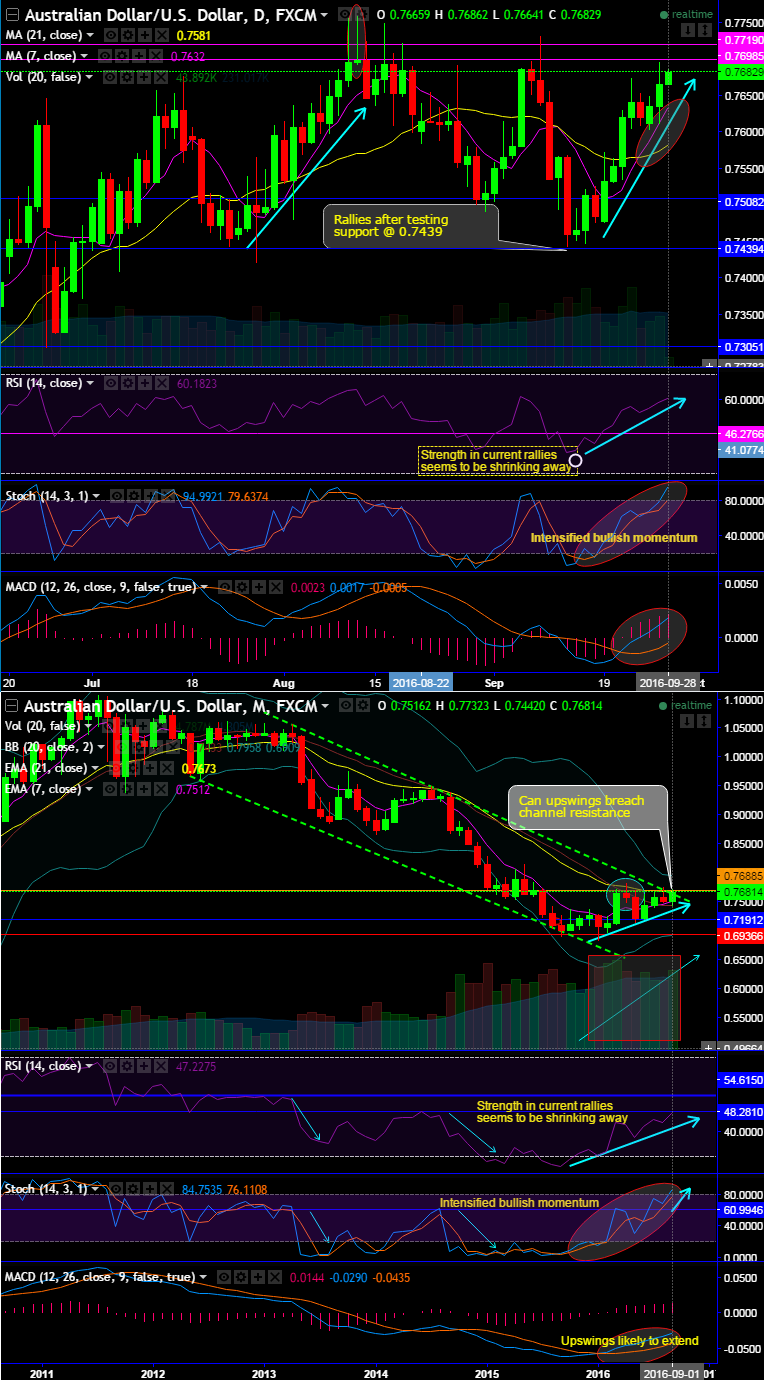Toggle visibility eye of daily Stoch indicator
764x1380 pixels.
[116, 495]
